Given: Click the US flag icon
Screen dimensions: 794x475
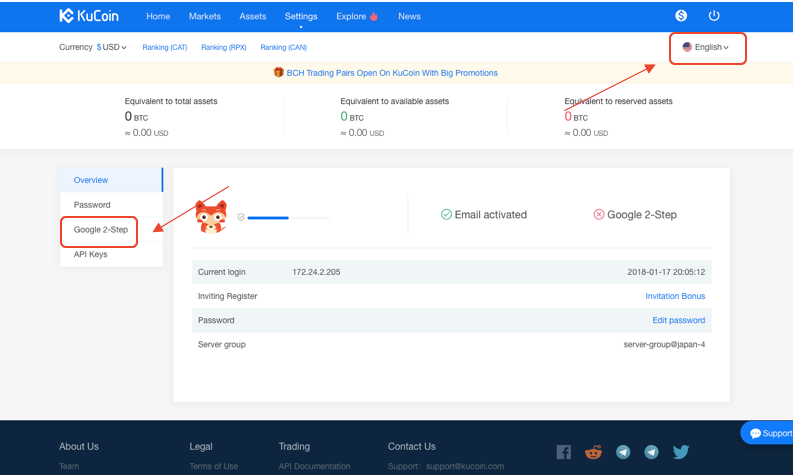Looking at the screenshot, I should tap(687, 47).
